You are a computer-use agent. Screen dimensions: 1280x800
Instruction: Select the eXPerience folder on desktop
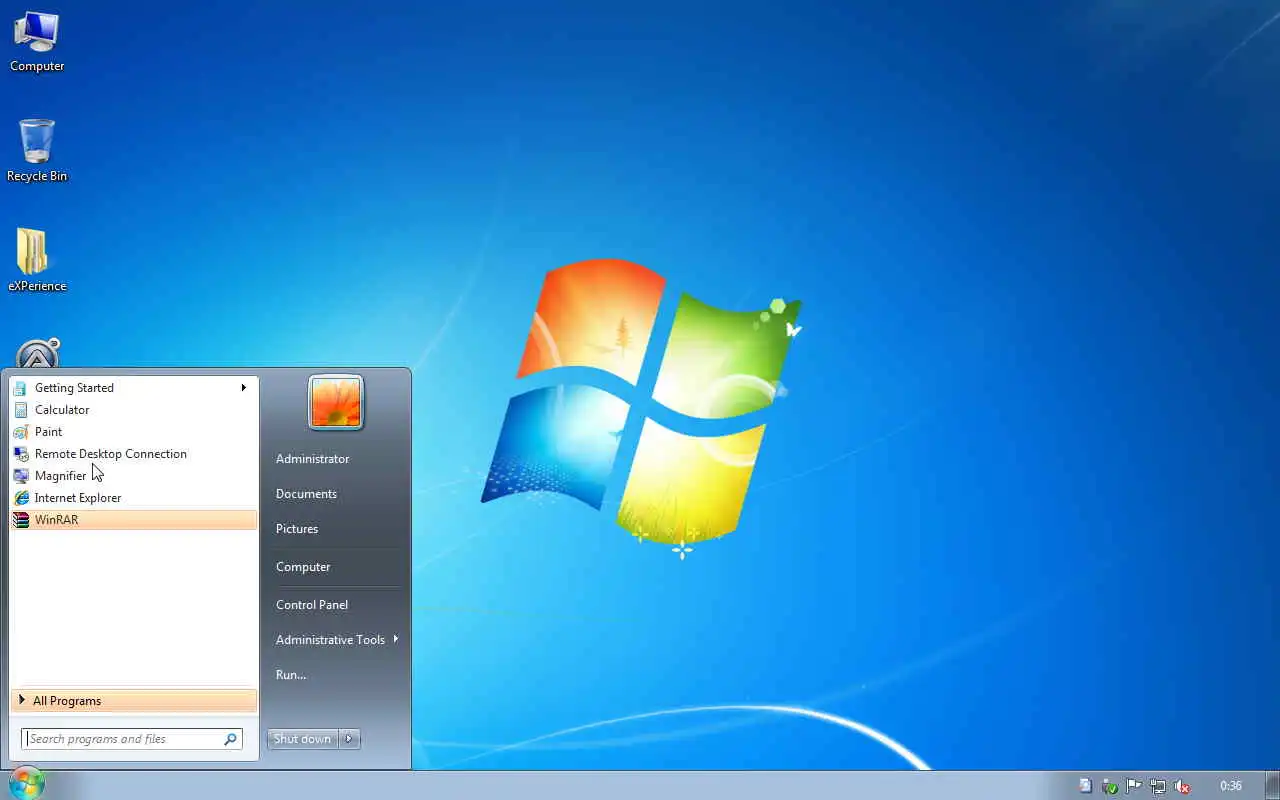(x=37, y=260)
